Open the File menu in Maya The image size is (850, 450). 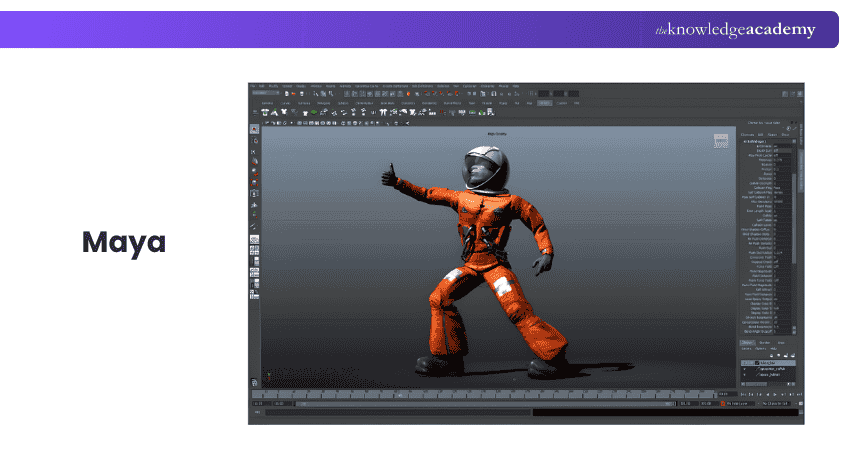tap(253, 86)
